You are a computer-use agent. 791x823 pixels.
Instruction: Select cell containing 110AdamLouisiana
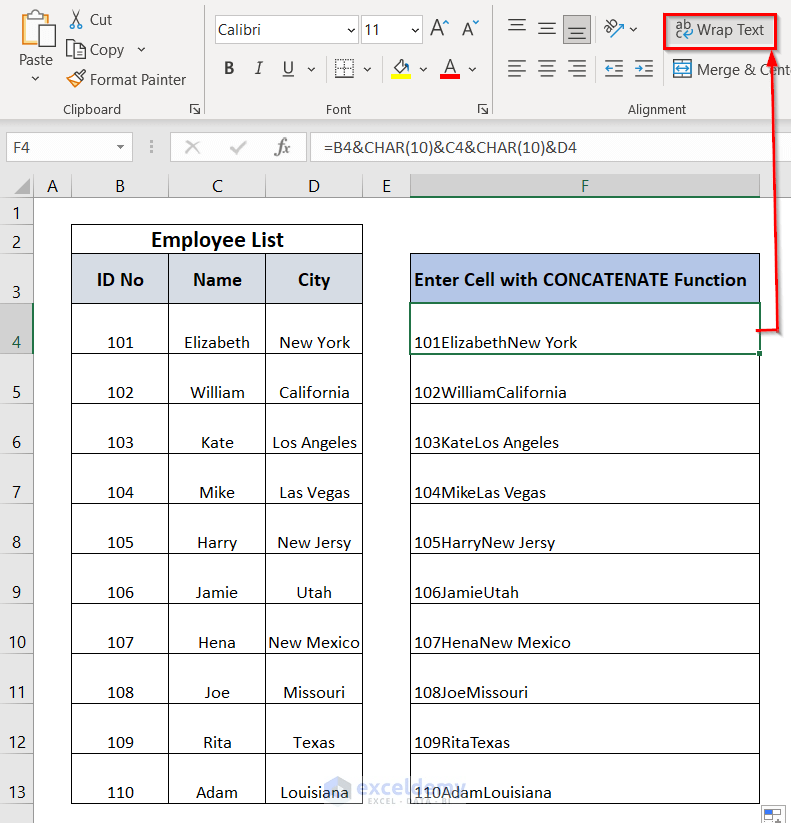tap(585, 779)
